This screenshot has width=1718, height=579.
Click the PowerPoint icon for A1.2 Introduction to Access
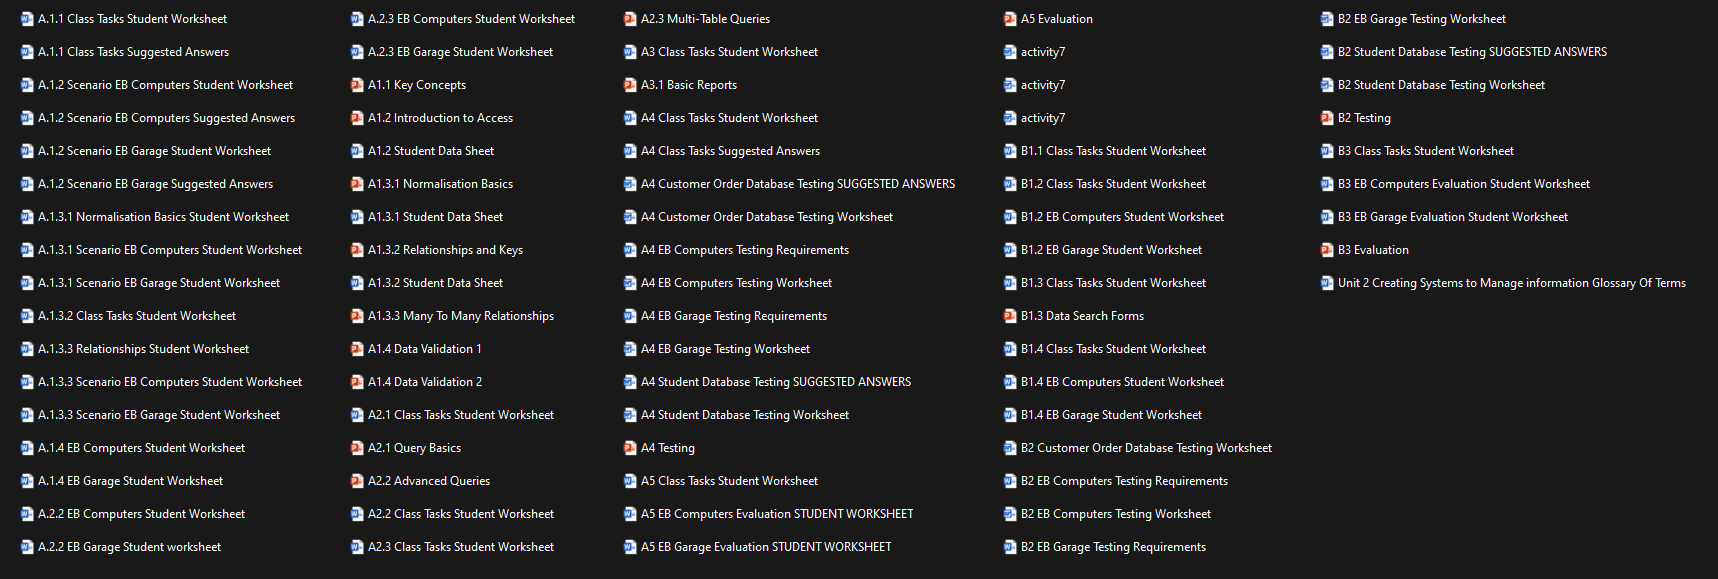[x=357, y=118]
